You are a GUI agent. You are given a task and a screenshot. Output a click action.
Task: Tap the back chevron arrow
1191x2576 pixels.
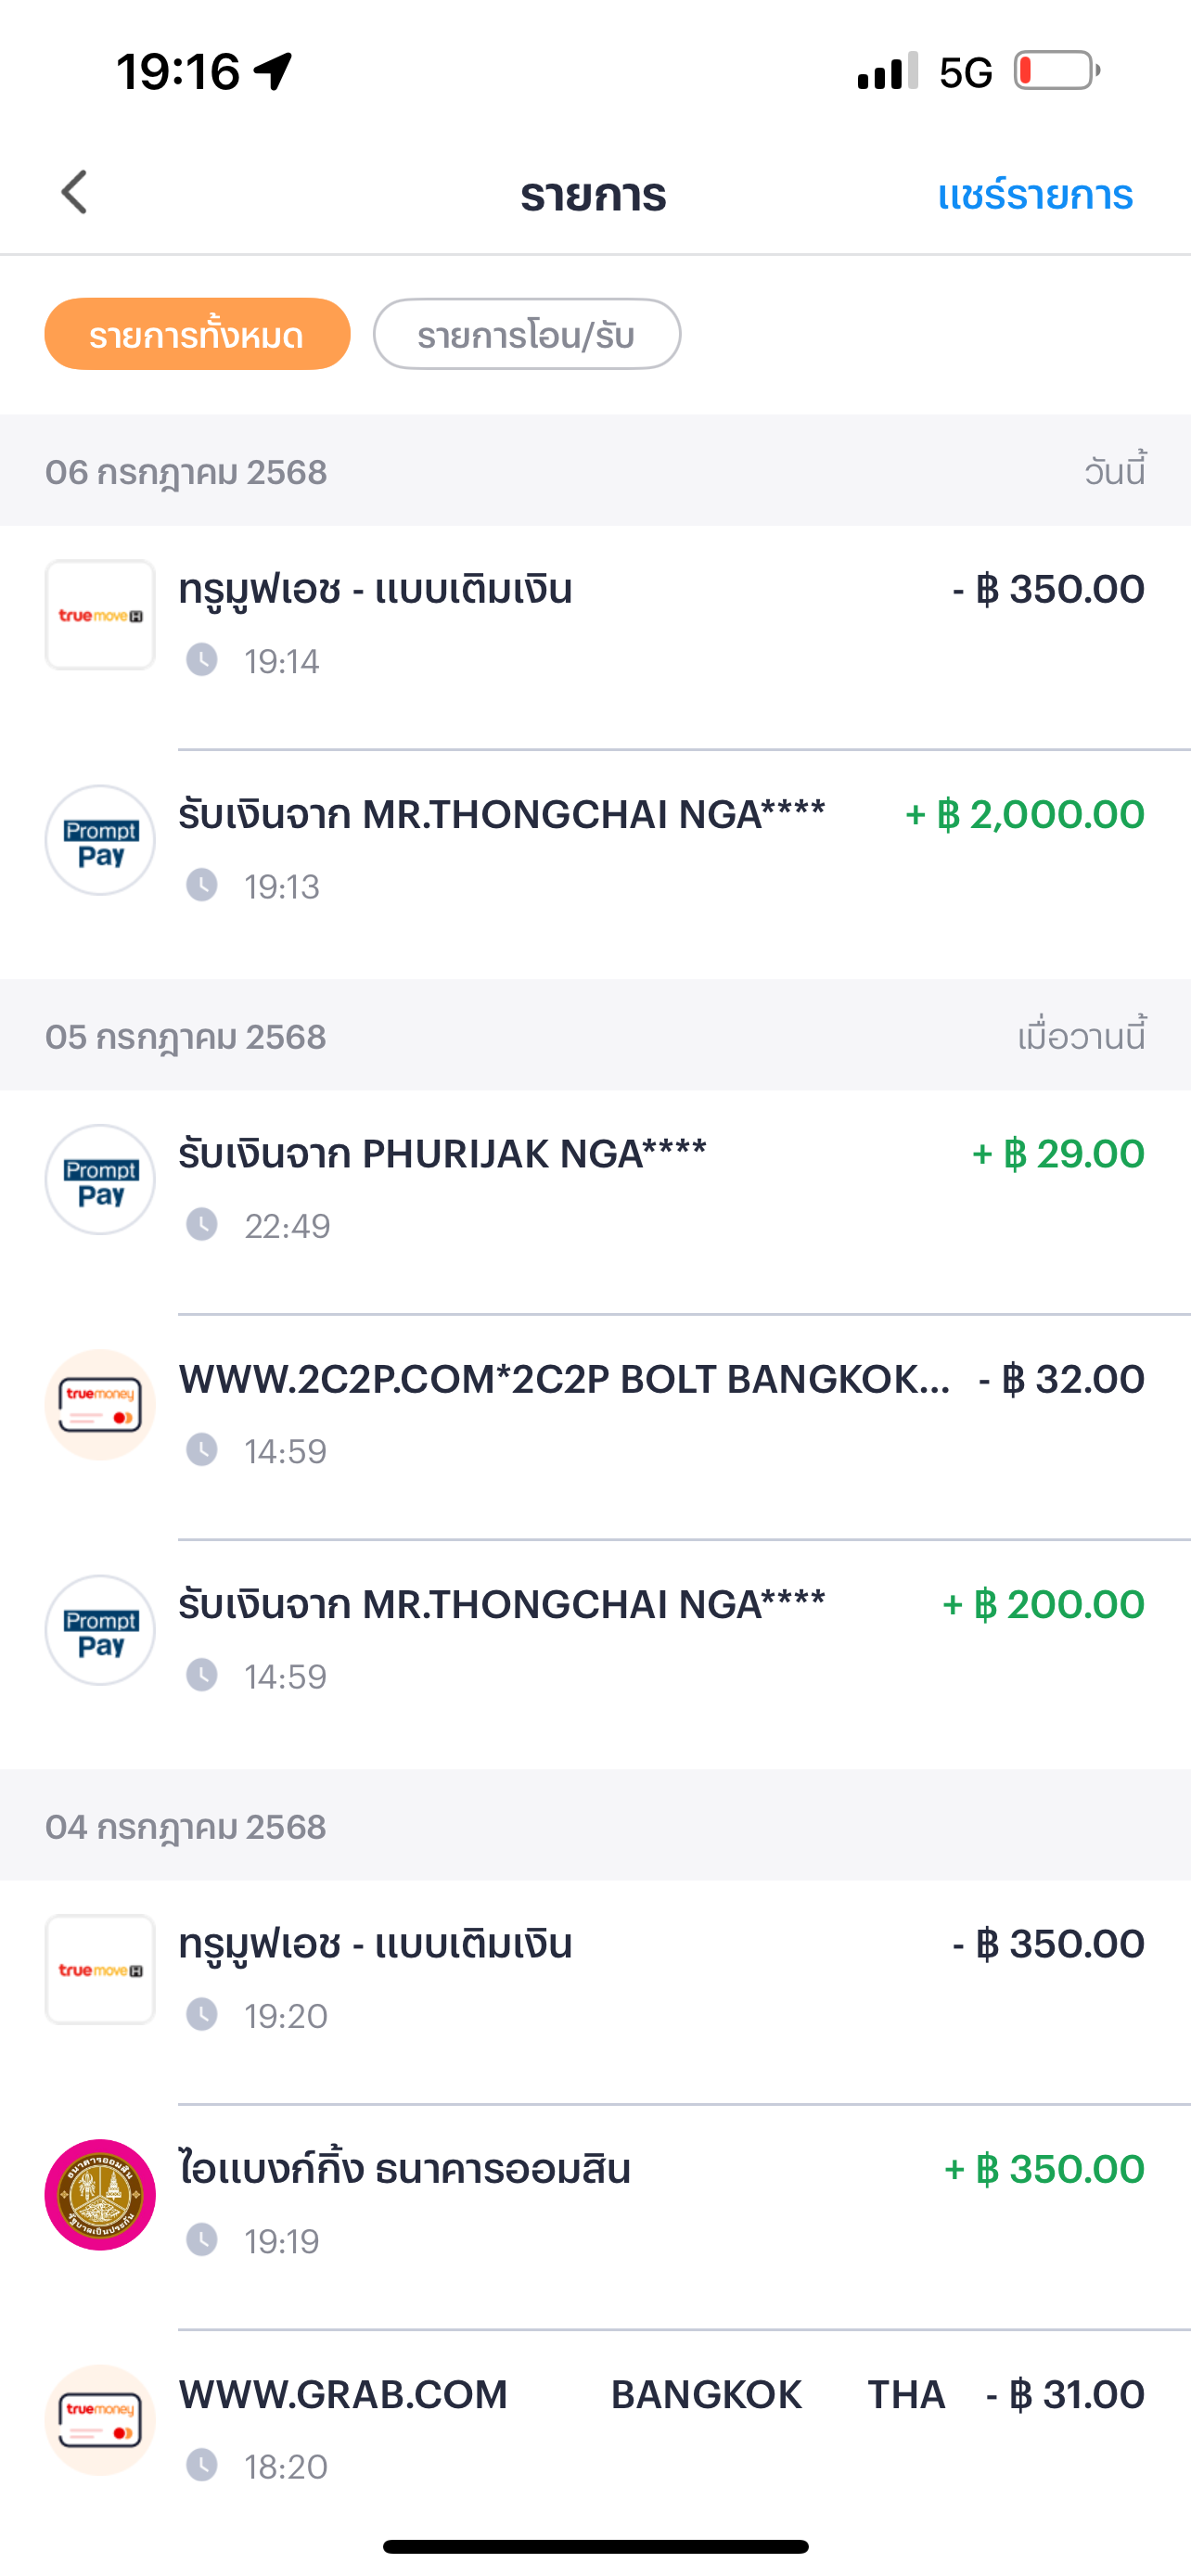74,192
